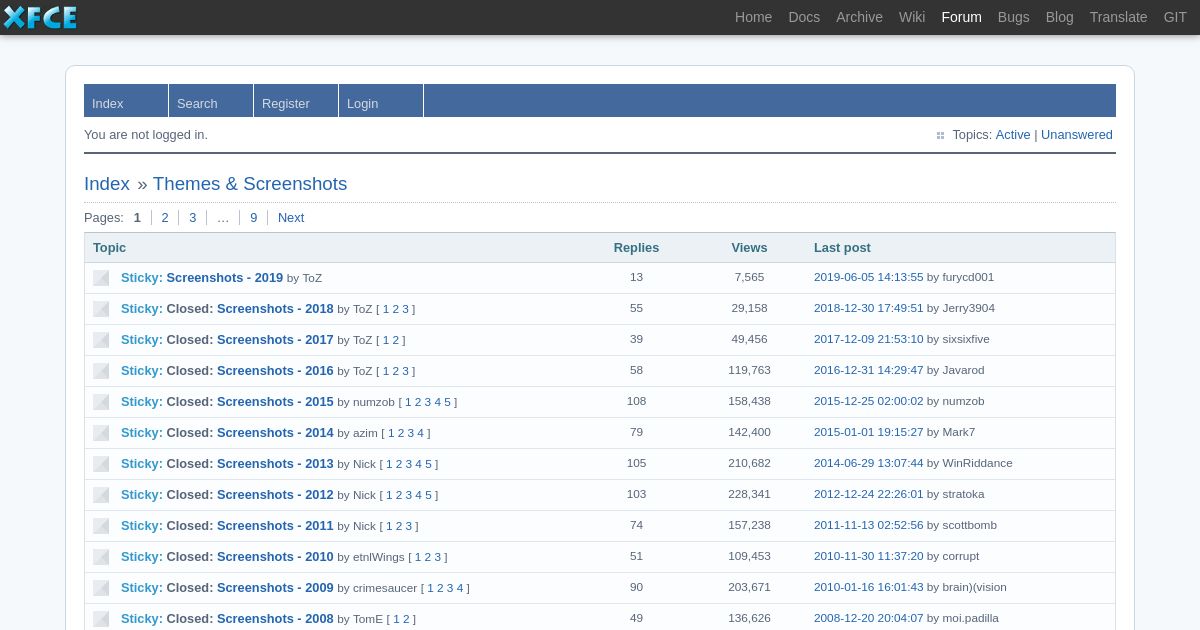The width and height of the screenshot is (1200, 630).
Task: Go to page 3 of topics
Action: click(x=193, y=218)
